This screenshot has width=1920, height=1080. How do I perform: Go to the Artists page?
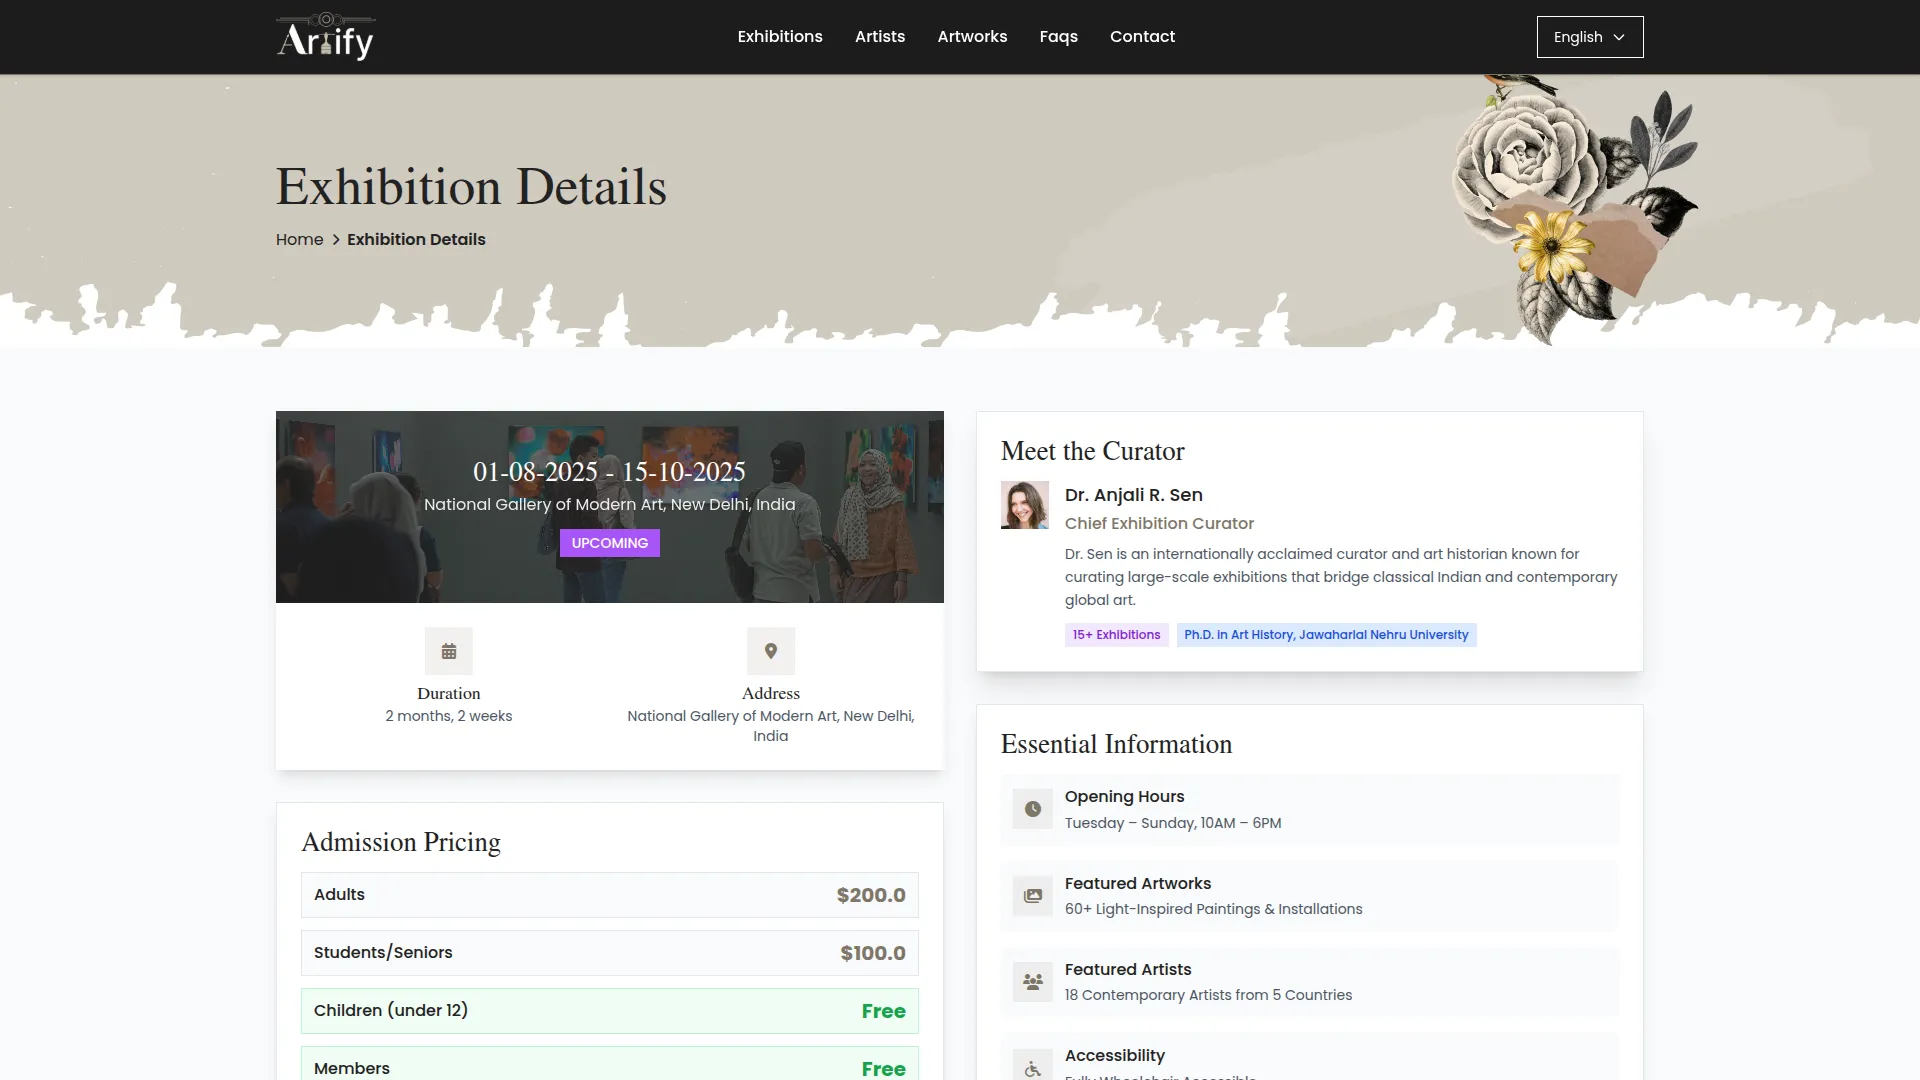pyautogui.click(x=879, y=37)
